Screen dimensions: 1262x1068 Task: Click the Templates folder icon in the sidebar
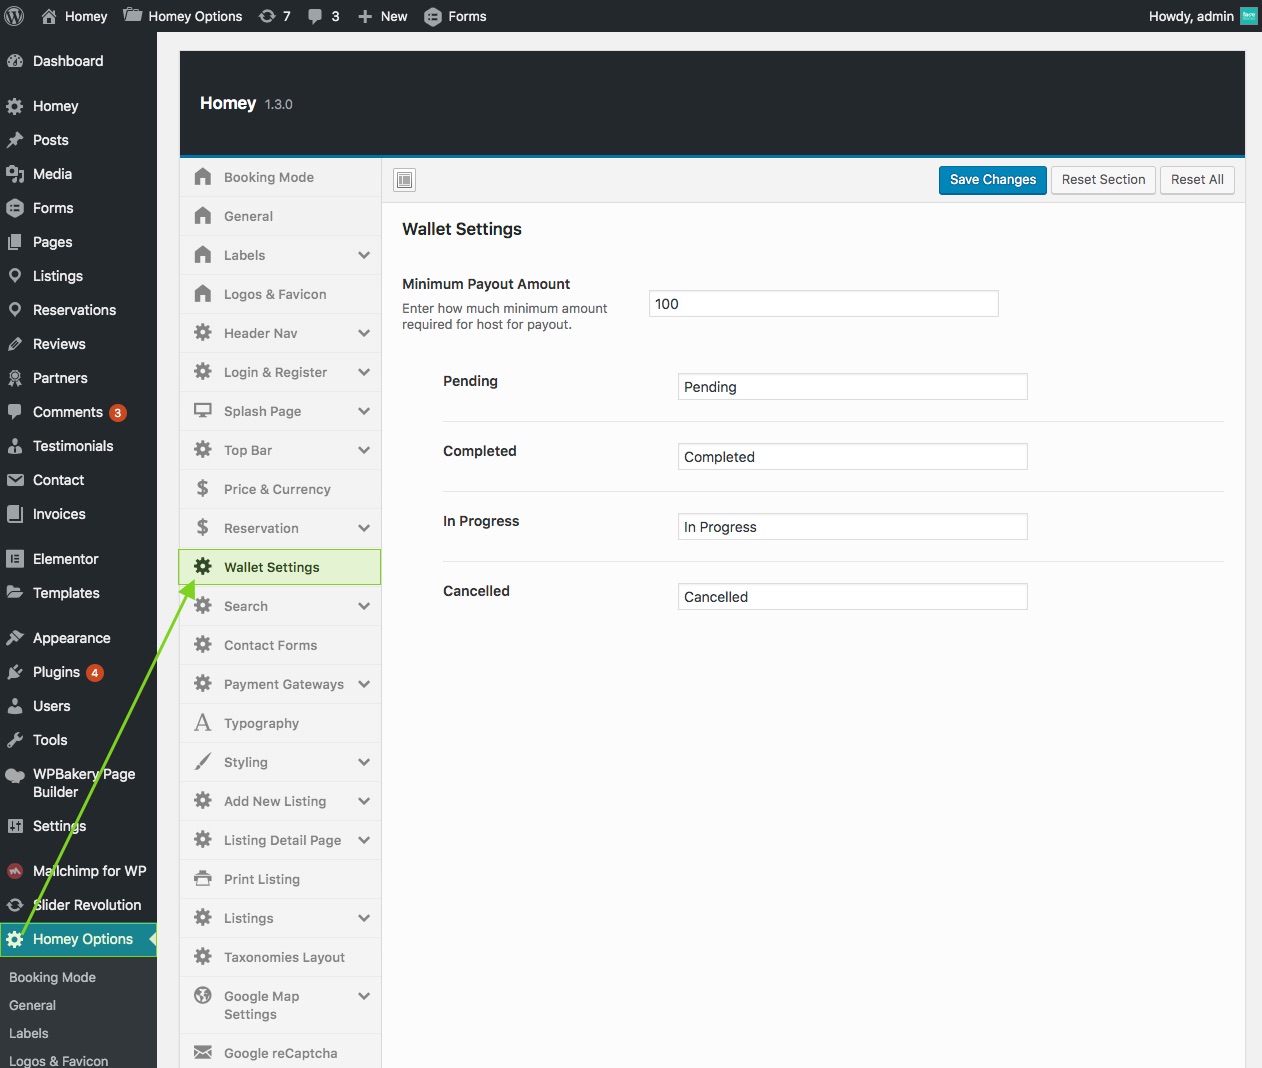(15, 593)
